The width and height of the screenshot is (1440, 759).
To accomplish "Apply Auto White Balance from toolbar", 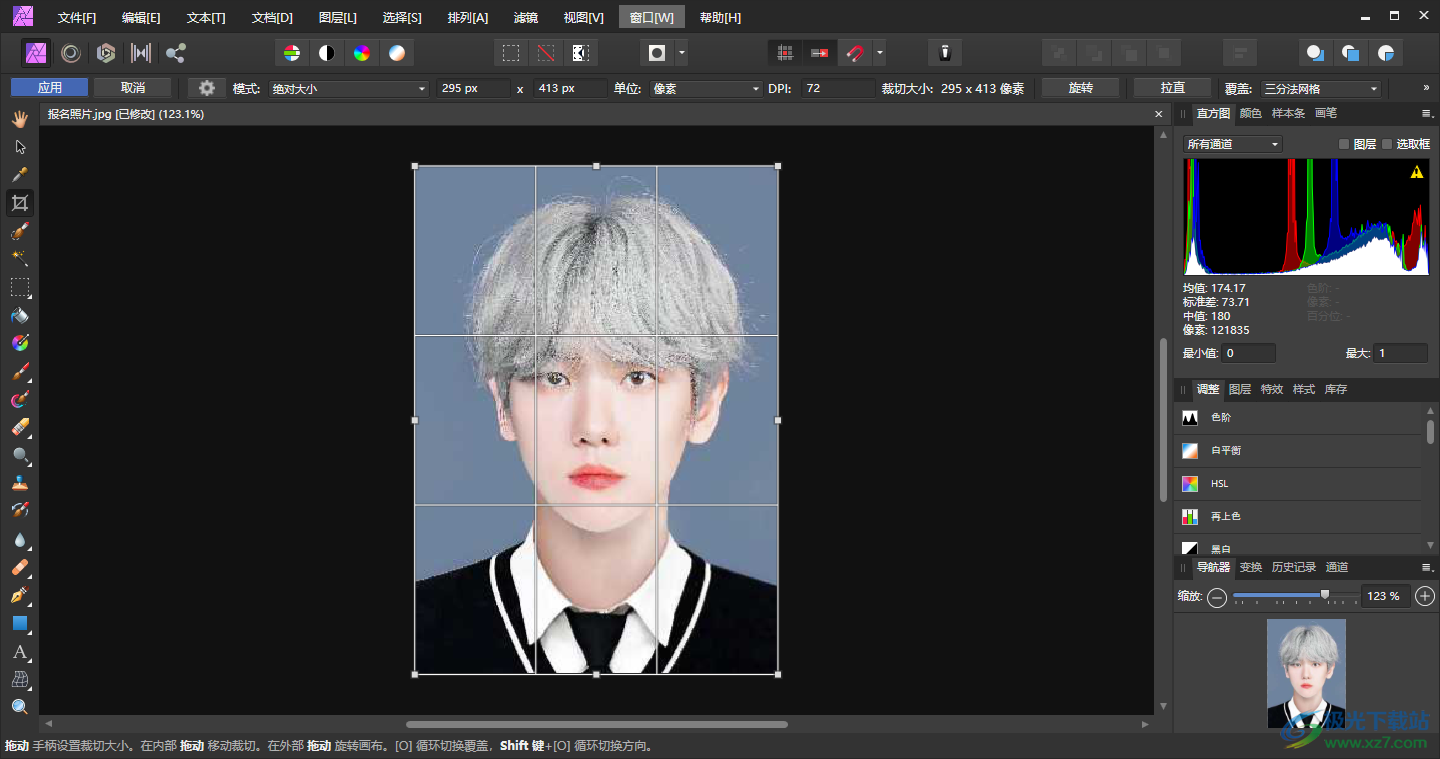I will tap(397, 53).
